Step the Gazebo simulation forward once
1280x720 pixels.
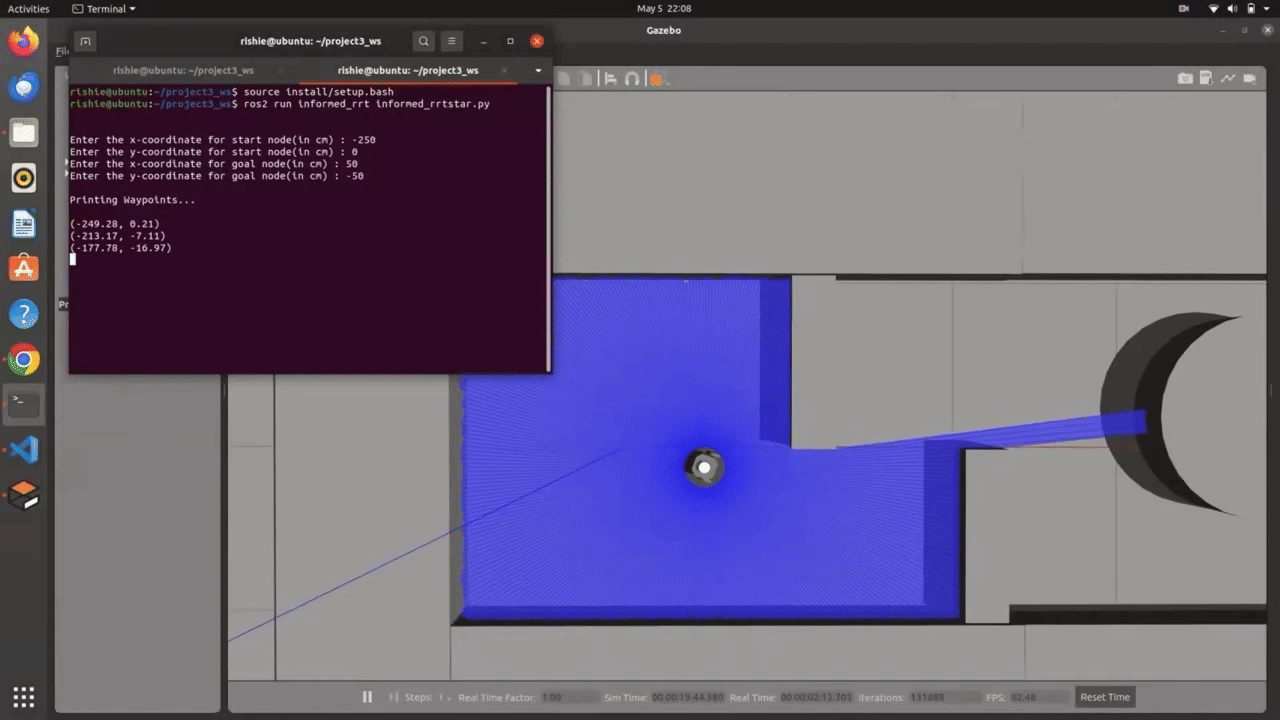[394, 697]
